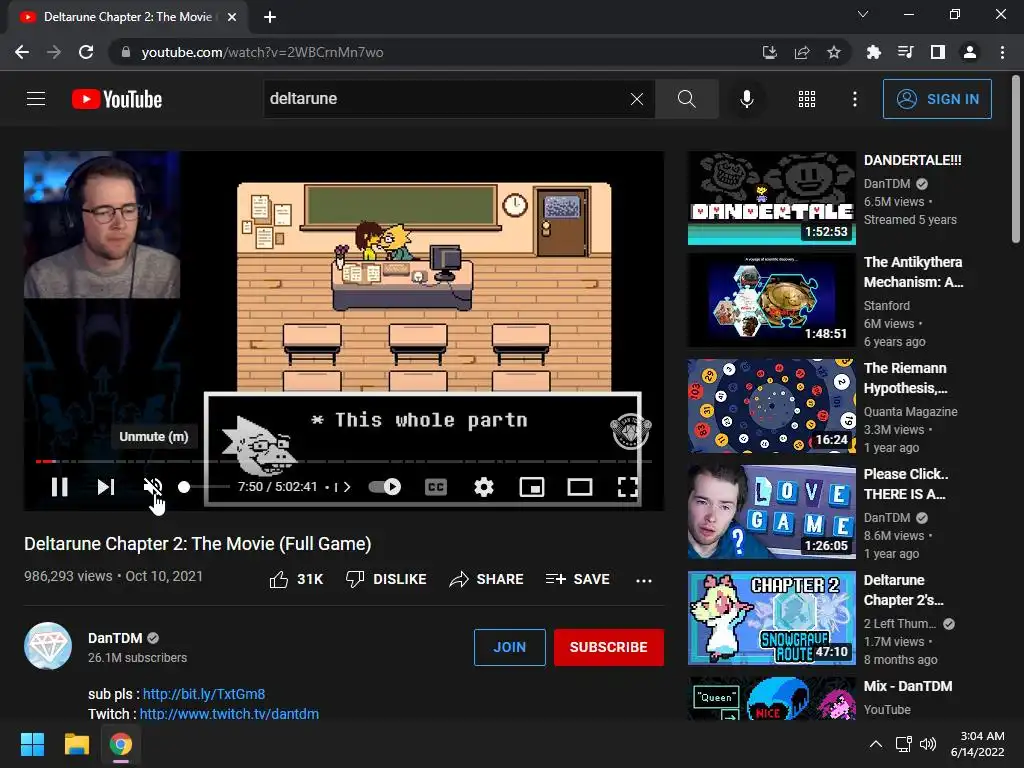This screenshot has height=768, width=1024.
Task: Open the bit.ly/TxtGm8 link
Action: (204, 694)
